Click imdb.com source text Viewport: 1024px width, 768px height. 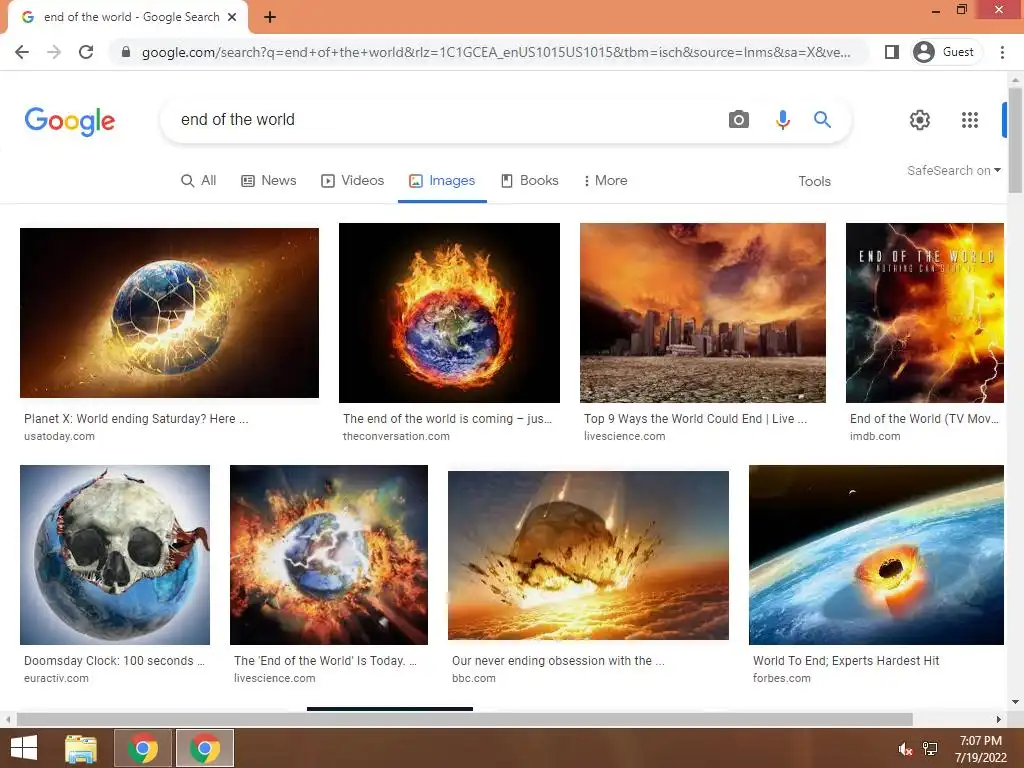point(874,436)
